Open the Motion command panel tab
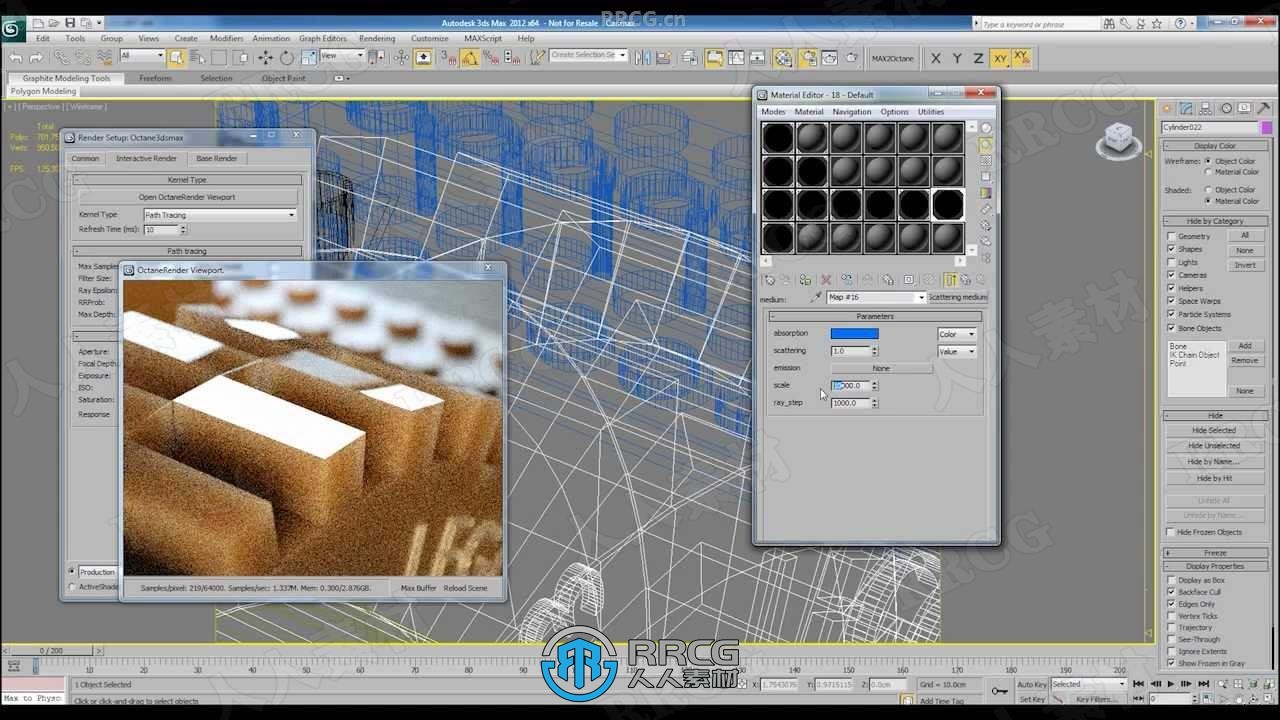This screenshot has height=720, width=1280. tap(1227, 108)
